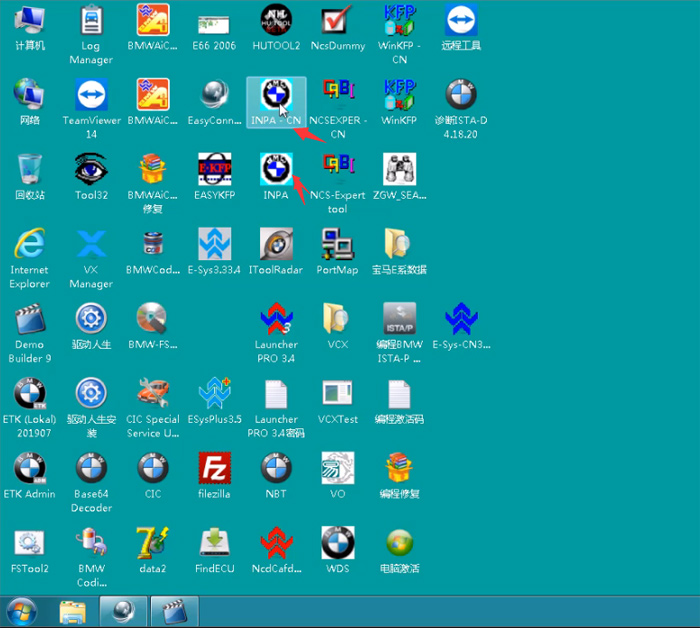700x628 pixels.
Task: Select the FSTool2 shortcut
Action: pos(30,550)
